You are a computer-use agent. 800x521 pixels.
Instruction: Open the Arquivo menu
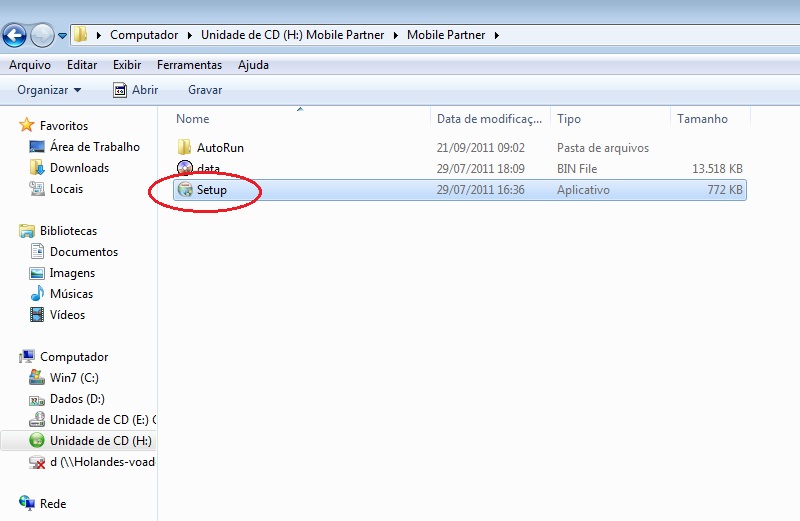pyautogui.click(x=30, y=65)
